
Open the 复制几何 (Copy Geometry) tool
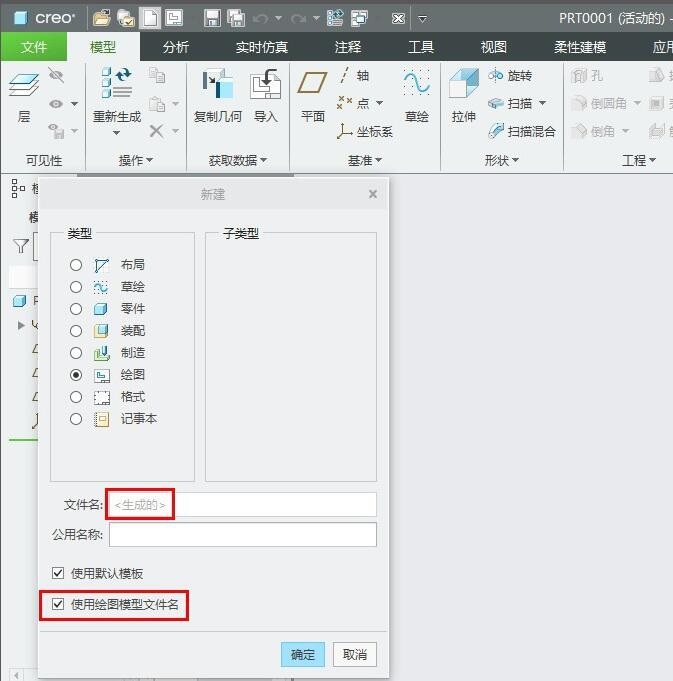coord(217,88)
